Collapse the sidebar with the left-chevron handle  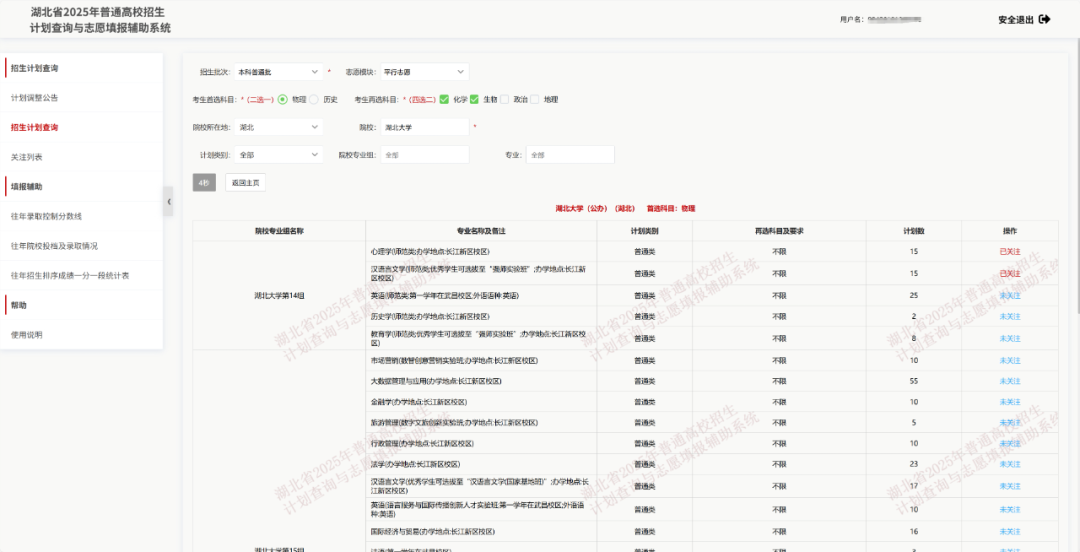coord(168,201)
